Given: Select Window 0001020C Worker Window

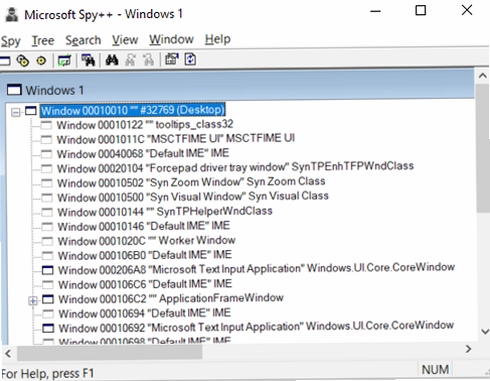Looking at the screenshot, I should point(147,240).
